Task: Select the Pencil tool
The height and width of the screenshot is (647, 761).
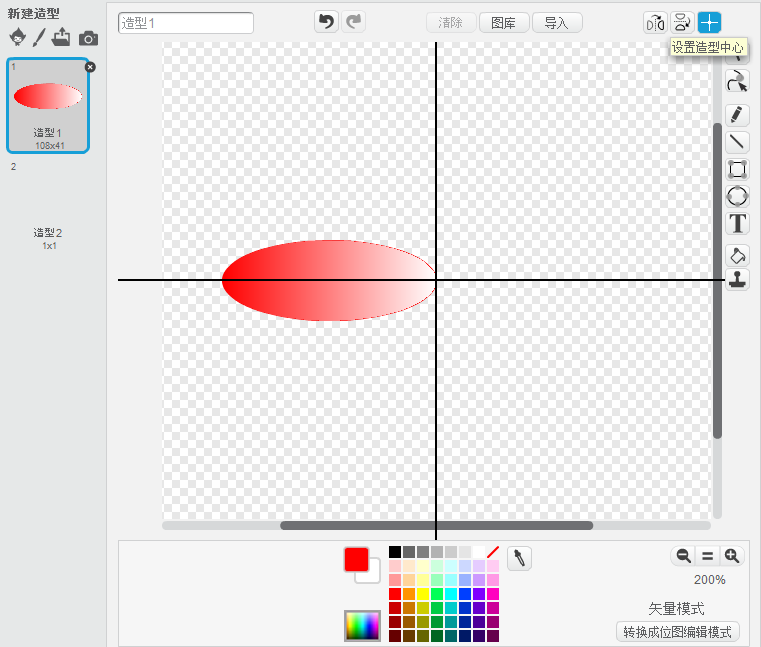Action: pyautogui.click(x=737, y=116)
